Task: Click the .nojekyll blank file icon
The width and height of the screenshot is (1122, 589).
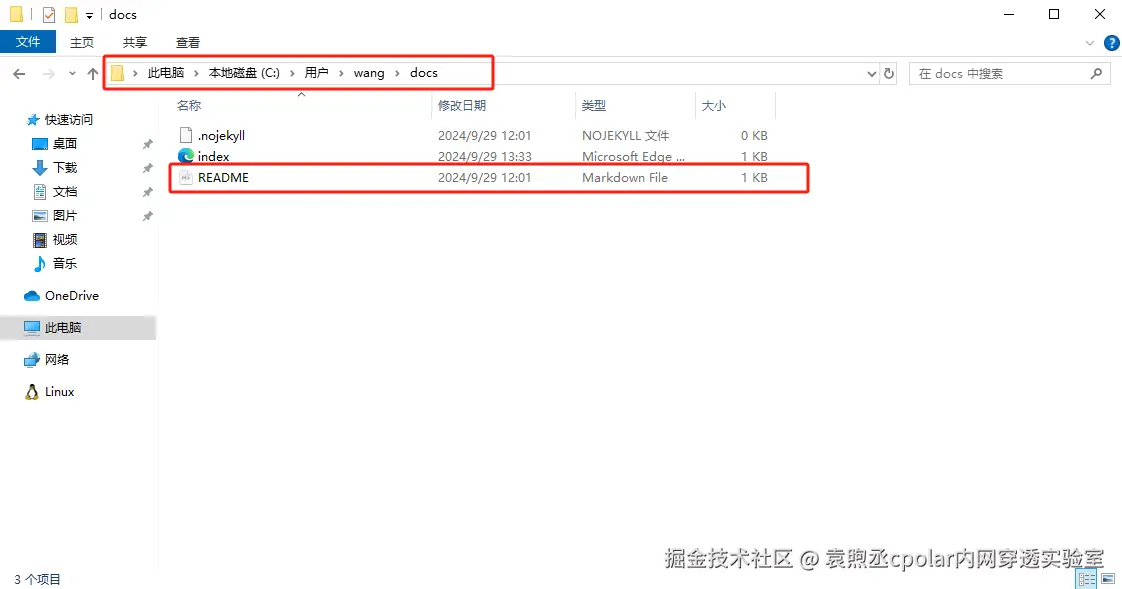Action: click(186, 135)
